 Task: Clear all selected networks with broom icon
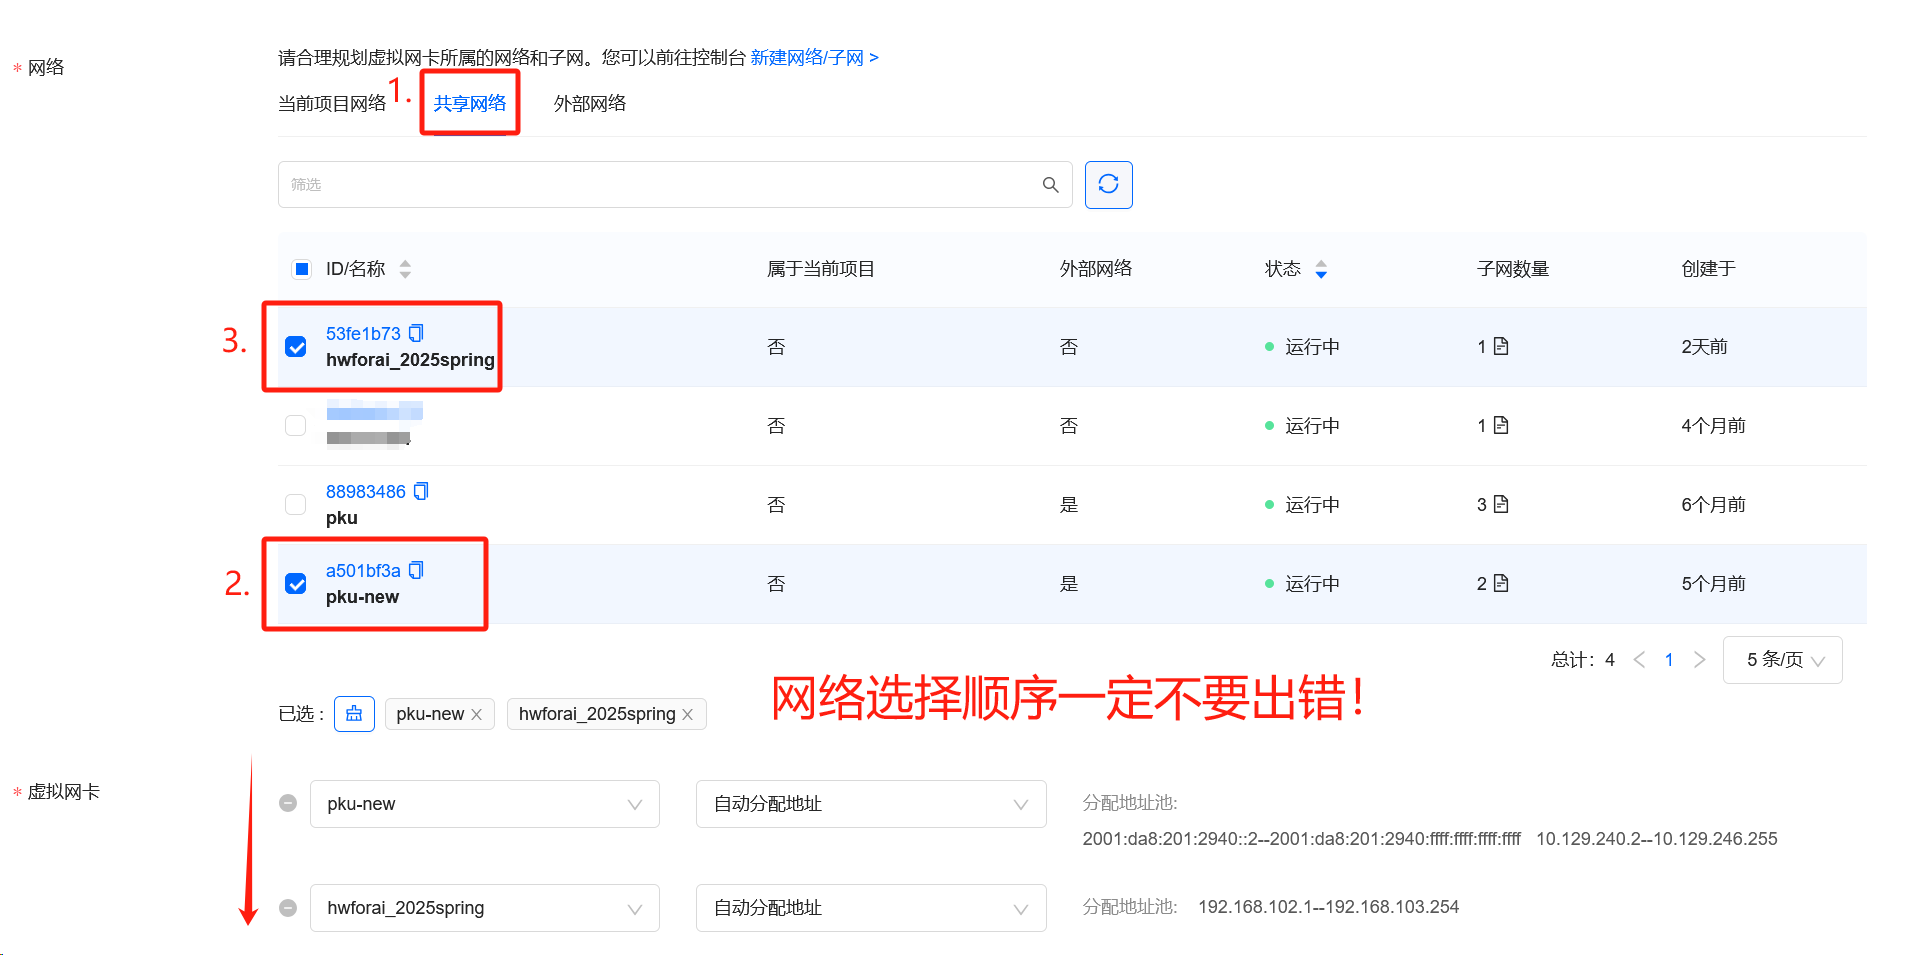click(354, 714)
